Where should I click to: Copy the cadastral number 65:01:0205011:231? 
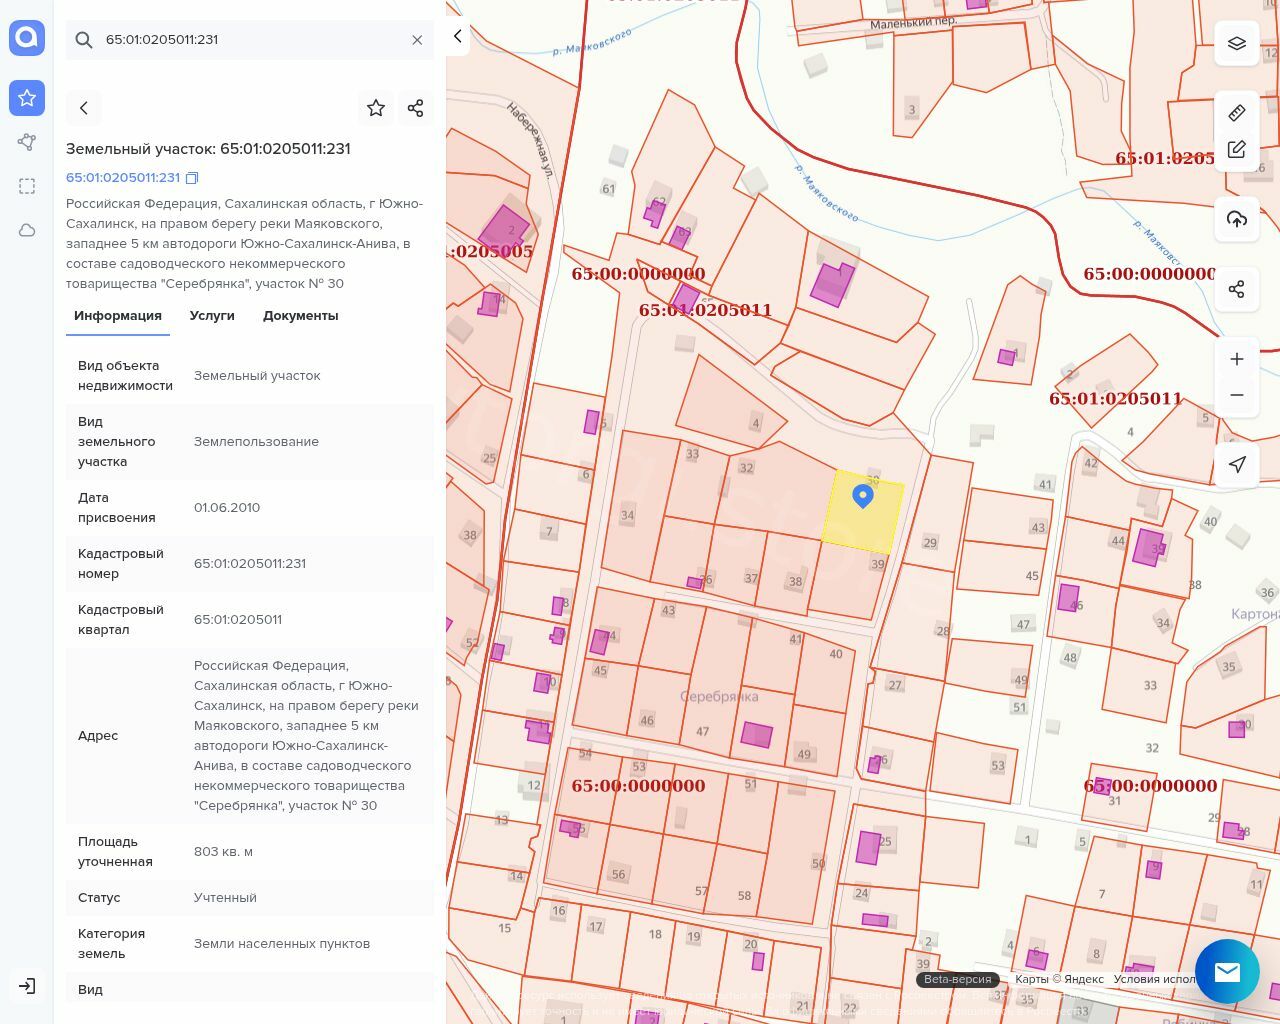click(193, 178)
